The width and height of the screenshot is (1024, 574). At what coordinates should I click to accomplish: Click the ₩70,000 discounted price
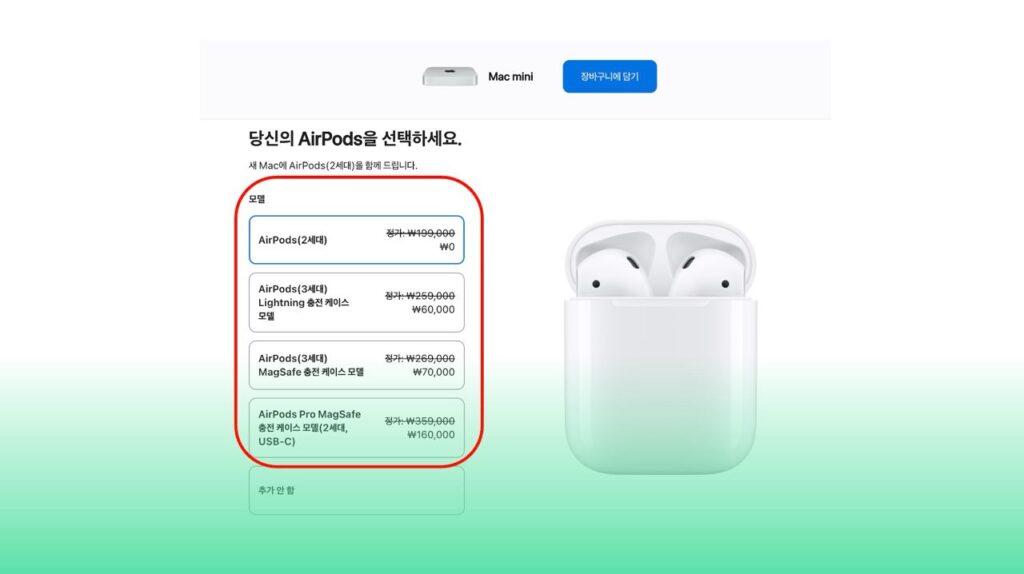coord(434,372)
